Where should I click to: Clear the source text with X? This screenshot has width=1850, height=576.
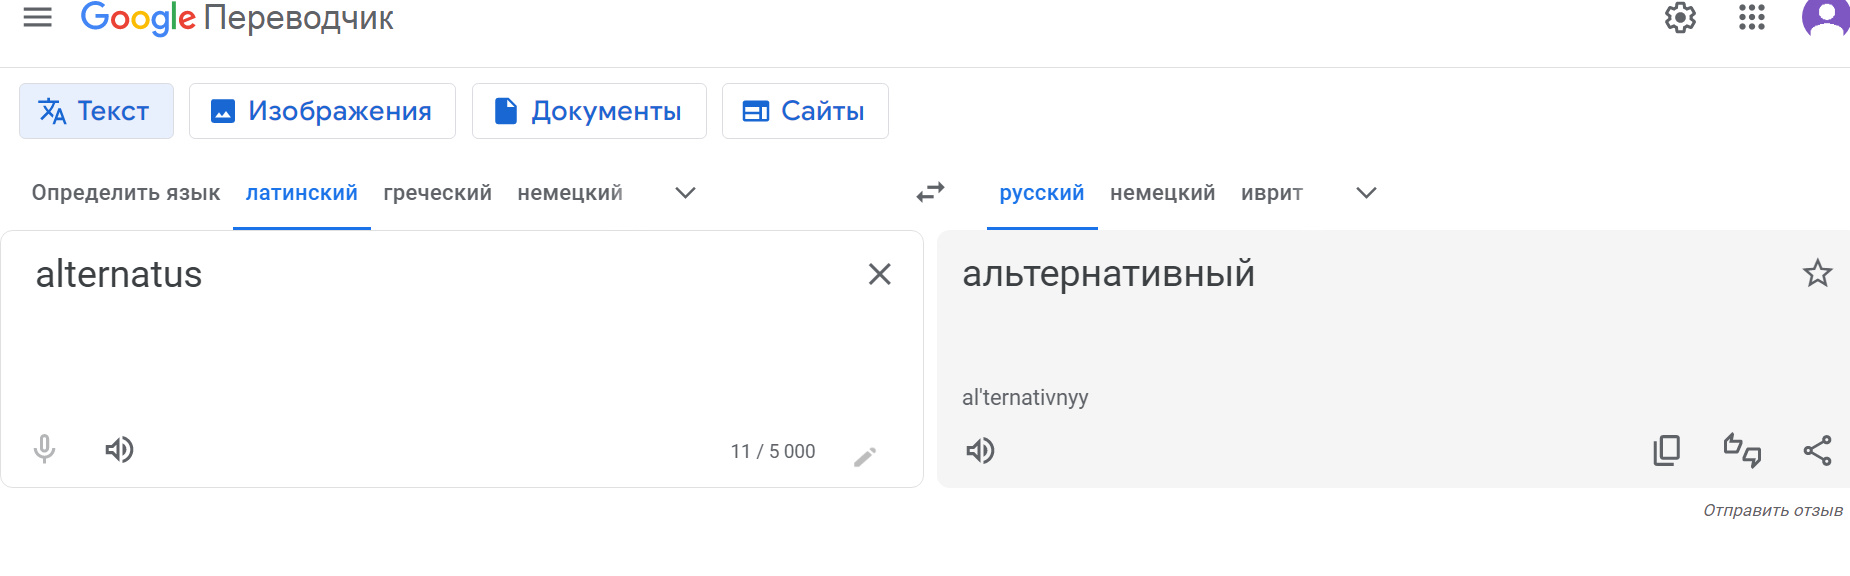coord(879,274)
